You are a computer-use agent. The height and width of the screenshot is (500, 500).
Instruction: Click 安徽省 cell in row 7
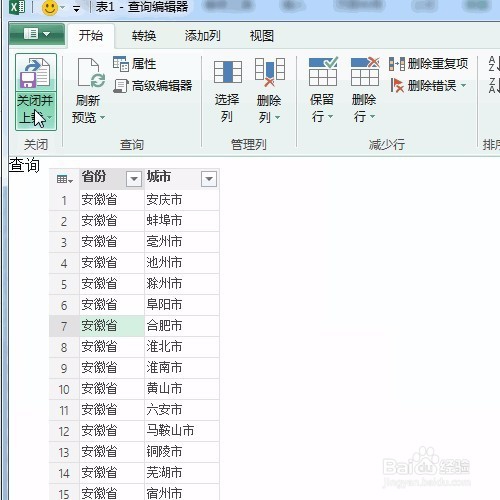click(x=112, y=326)
